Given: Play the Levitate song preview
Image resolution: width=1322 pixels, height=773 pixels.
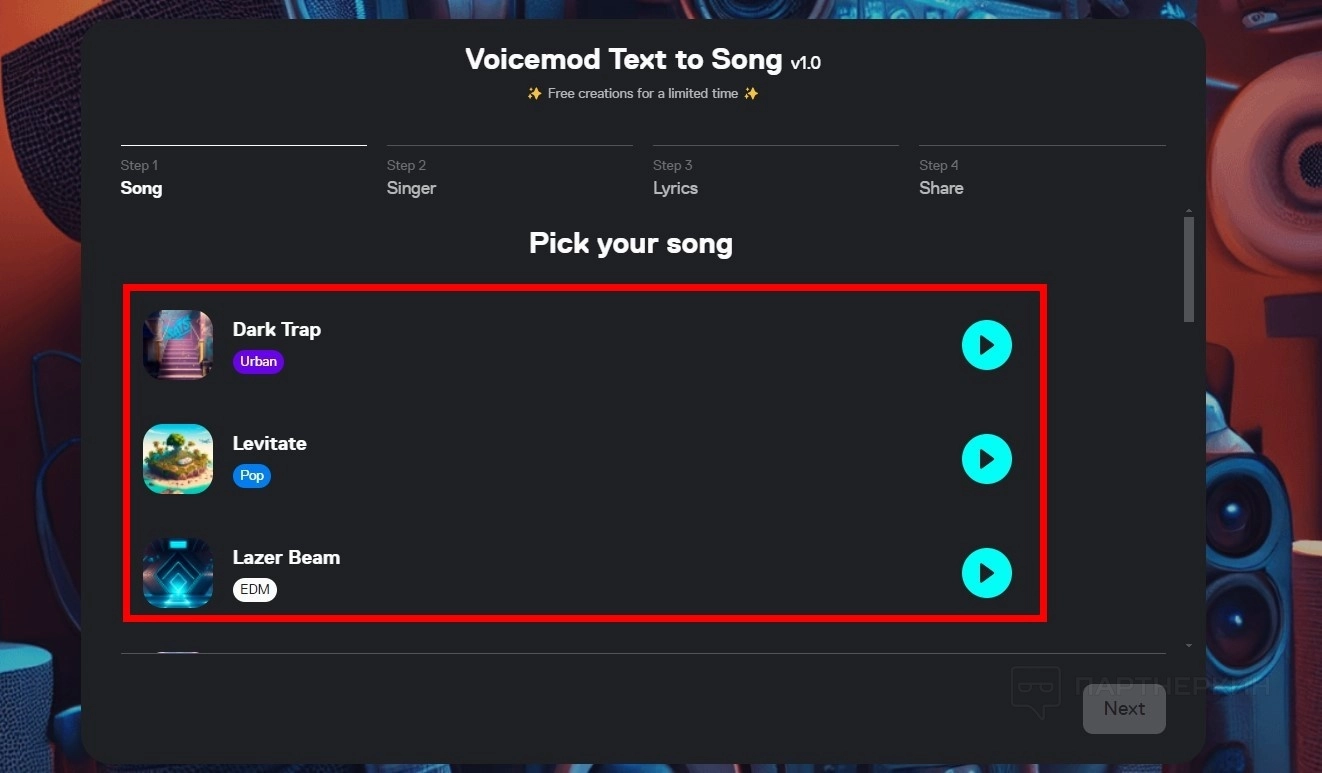Looking at the screenshot, I should point(986,459).
